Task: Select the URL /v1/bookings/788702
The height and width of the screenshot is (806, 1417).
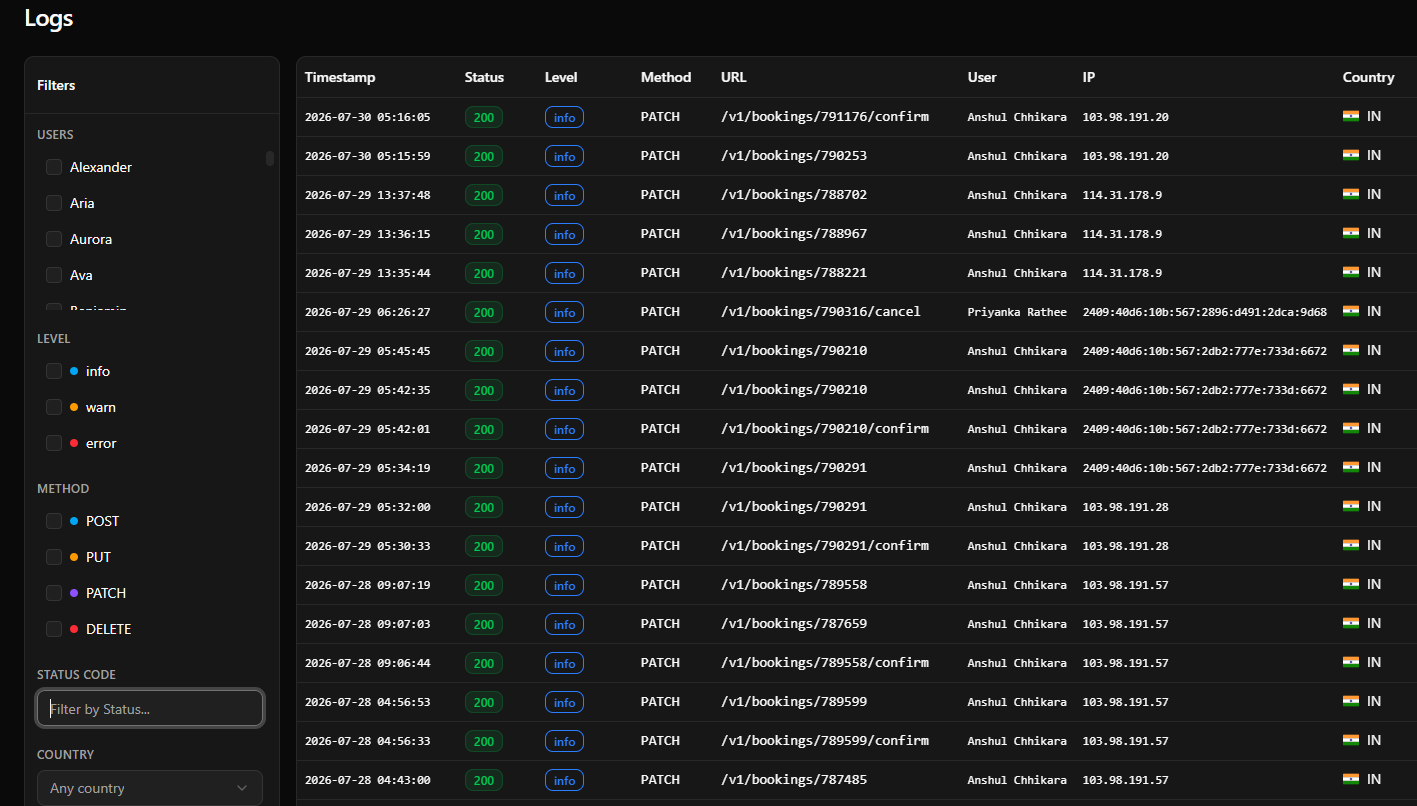Action: tap(794, 194)
